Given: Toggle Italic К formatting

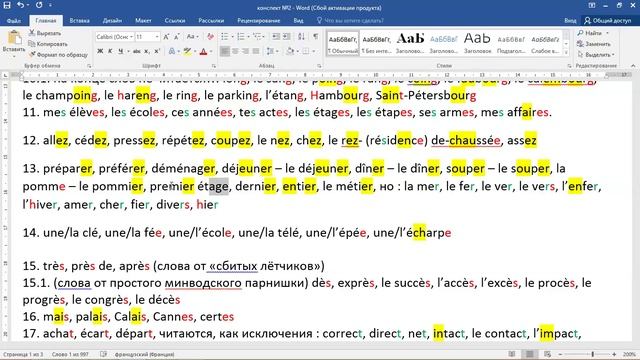Looking at the screenshot, I should (x=110, y=51).
